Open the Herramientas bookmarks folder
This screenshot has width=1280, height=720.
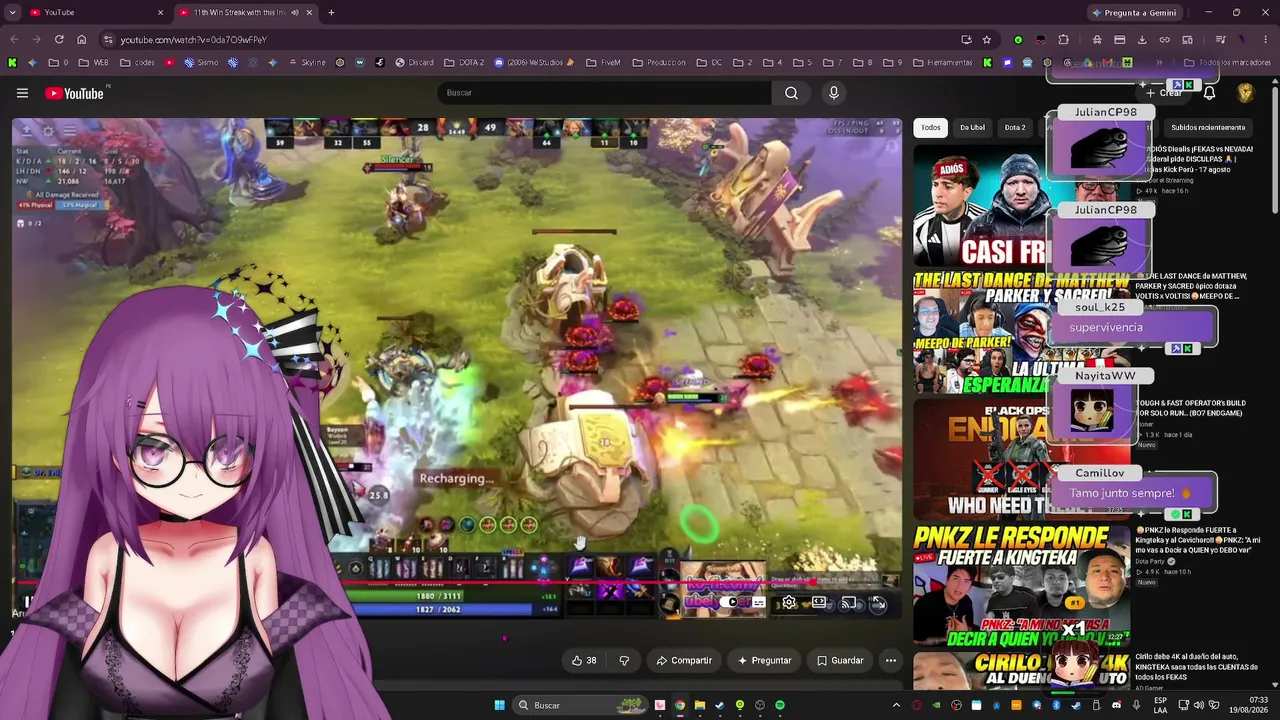[x=942, y=62]
